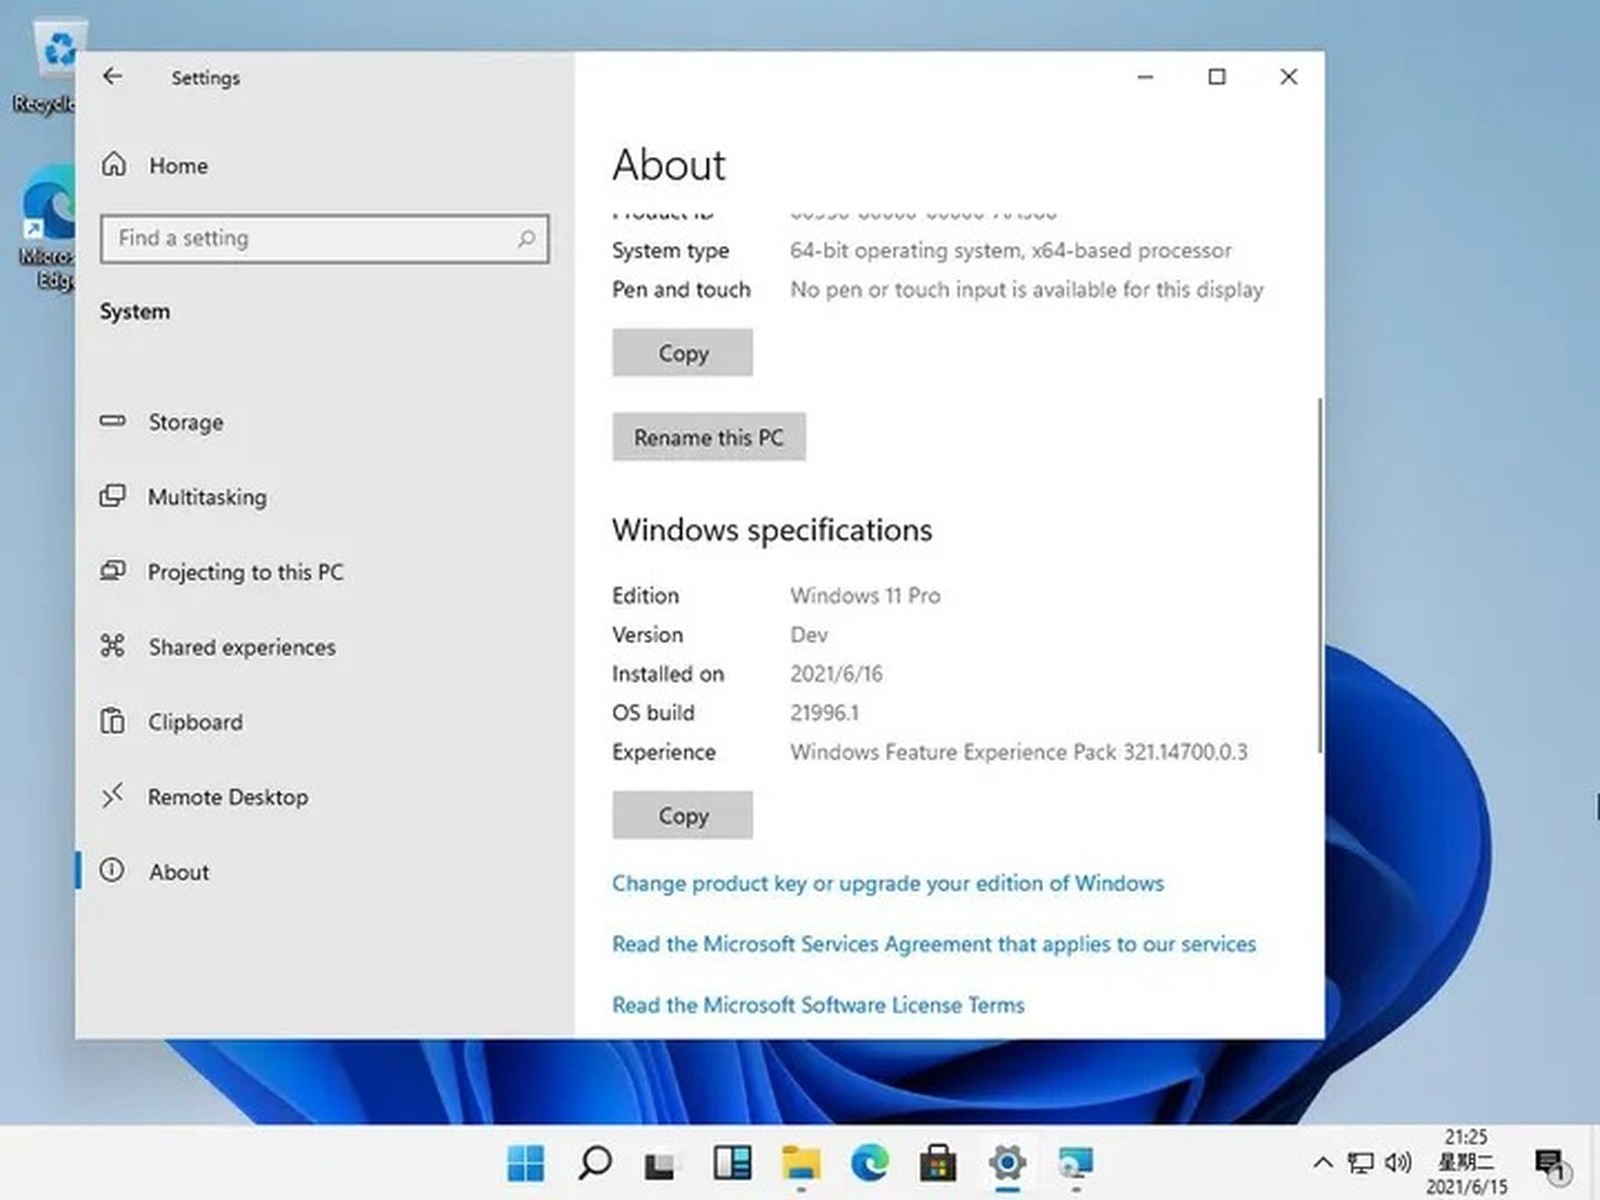
Task: Click the volume icon in the system tray
Action: [x=1397, y=1163]
